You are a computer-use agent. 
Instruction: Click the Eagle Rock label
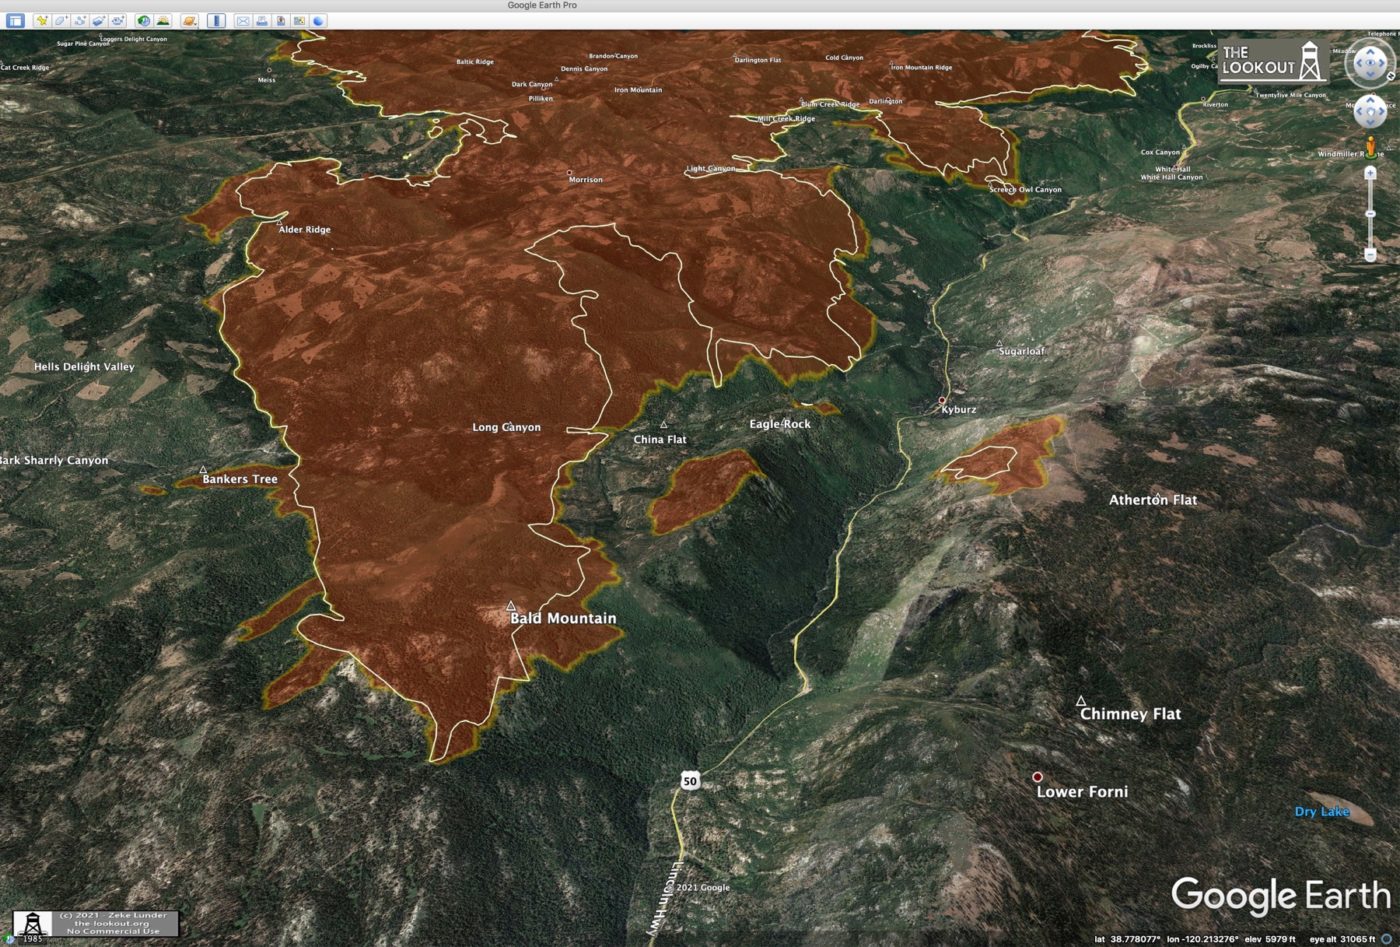click(780, 424)
